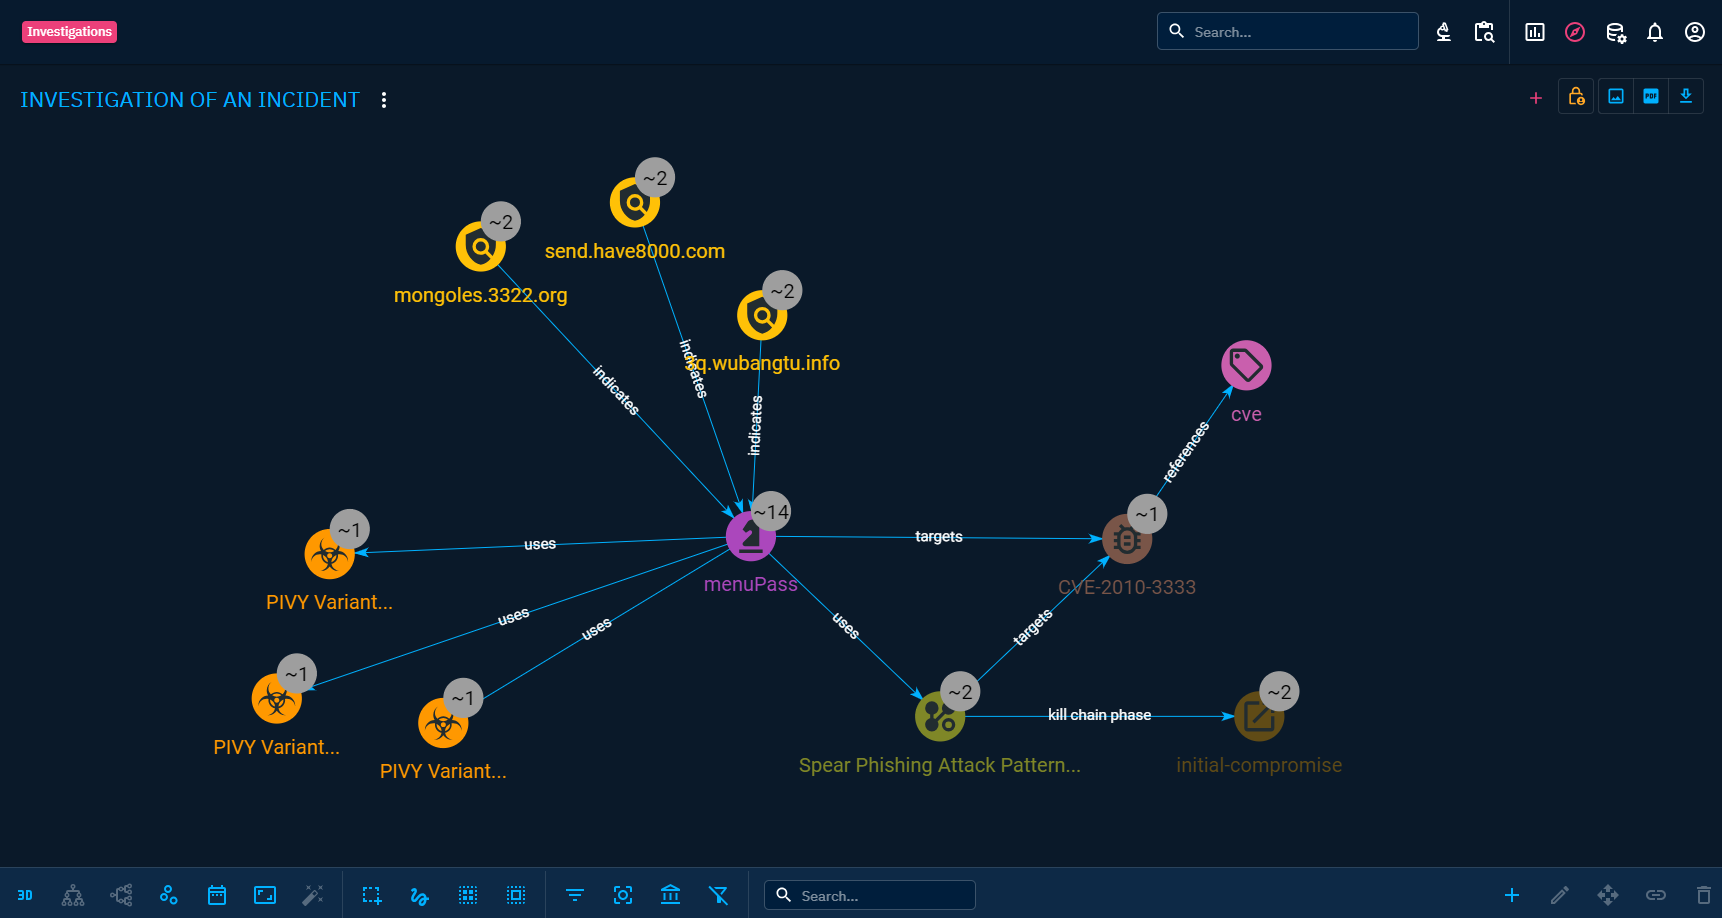The height and width of the screenshot is (918, 1722).
Task: Add an entity with the bottom plus icon
Action: (1512, 895)
